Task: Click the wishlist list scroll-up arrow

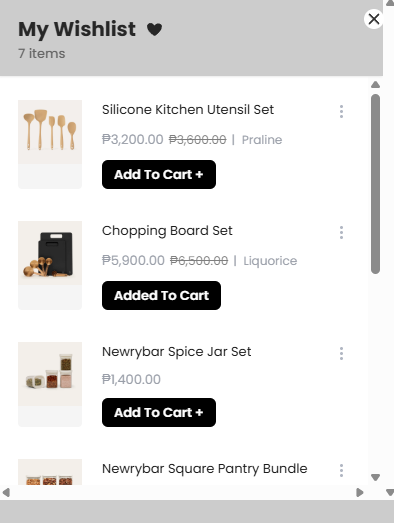Action: pos(375,85)
